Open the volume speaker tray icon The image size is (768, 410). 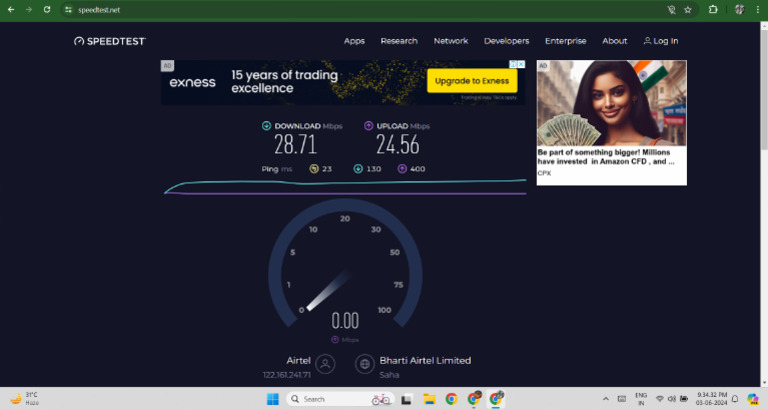[x=672, y=399]
